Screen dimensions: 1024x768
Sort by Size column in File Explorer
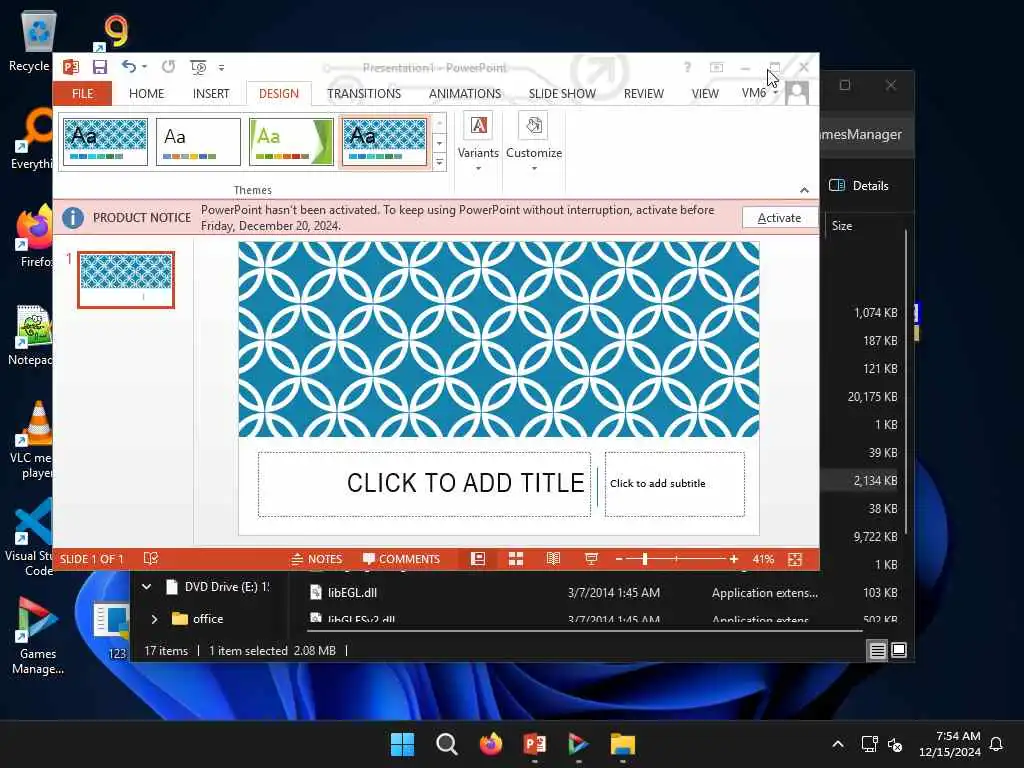pos(842,226)
